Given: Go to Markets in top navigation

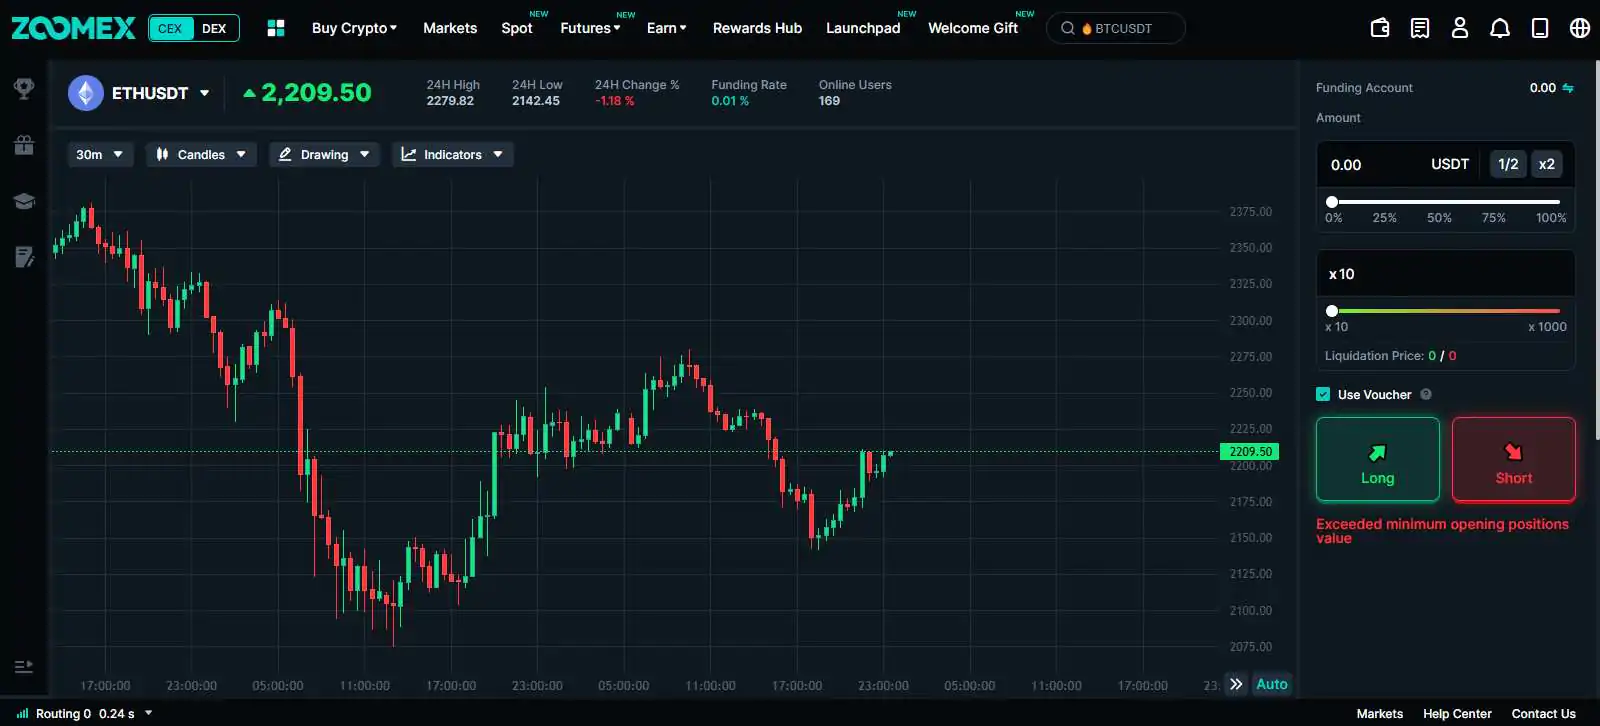Looking at the screenshot, I should click(450, 28).
